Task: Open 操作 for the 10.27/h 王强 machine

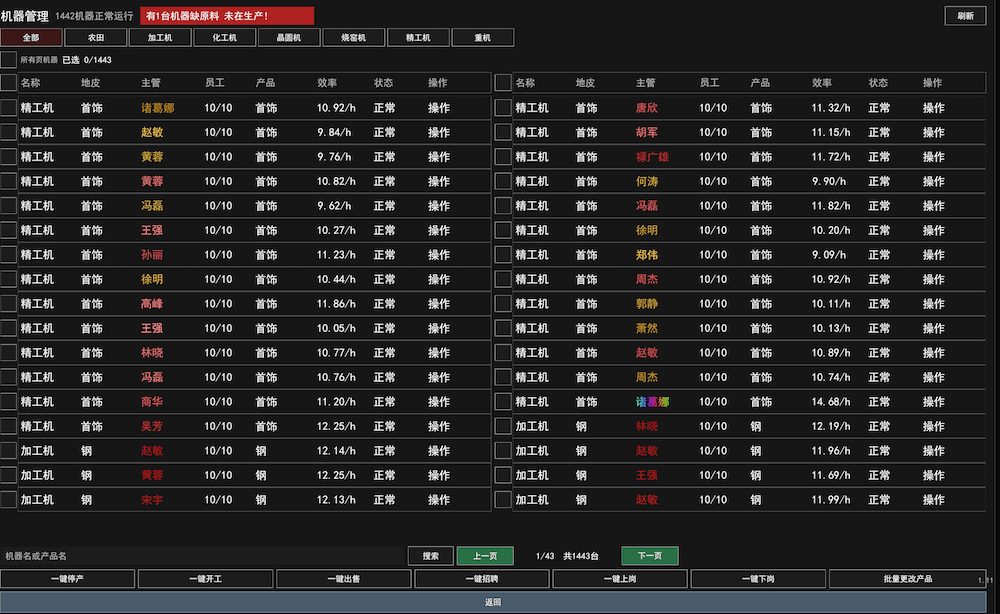Action: [439, 230]
